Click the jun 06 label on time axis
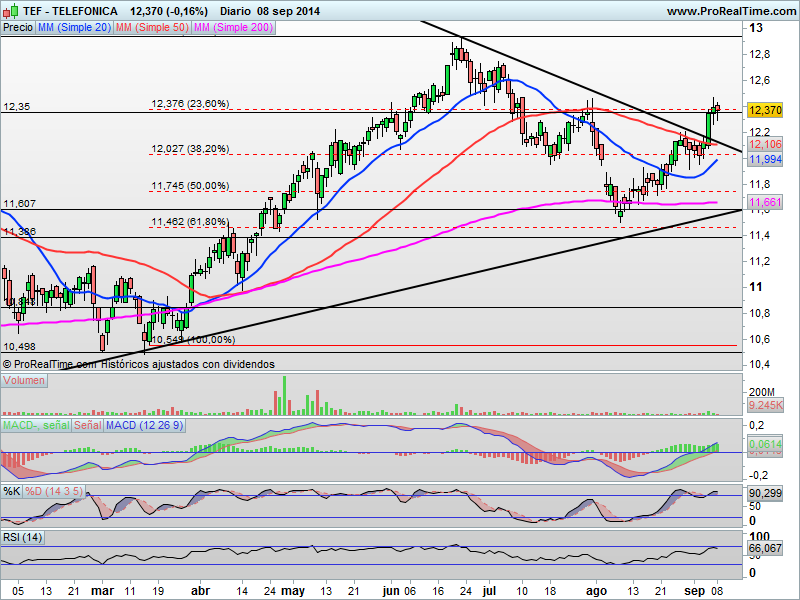Screen dimensions: 800x600 pyautogui.click(x=399, y=591)
